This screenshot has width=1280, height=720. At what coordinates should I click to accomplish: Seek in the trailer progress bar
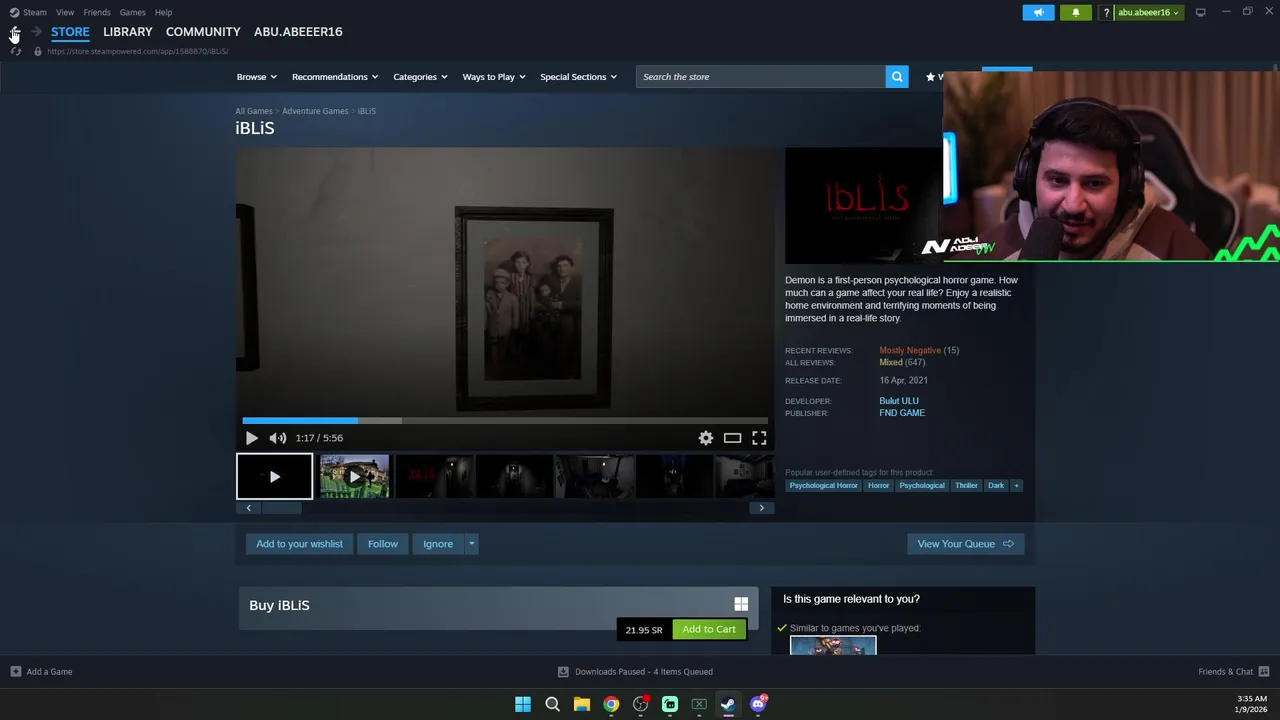click(505, 421)
